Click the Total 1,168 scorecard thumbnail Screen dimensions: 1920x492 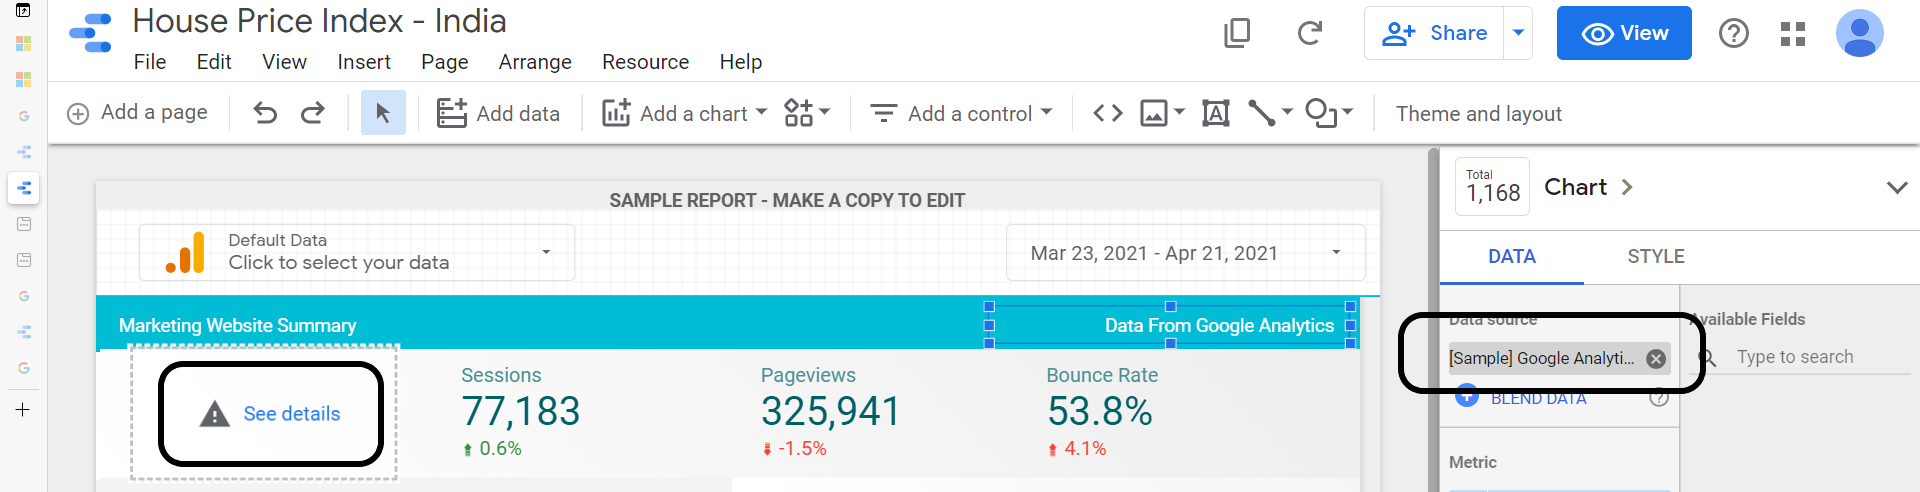1492,187
